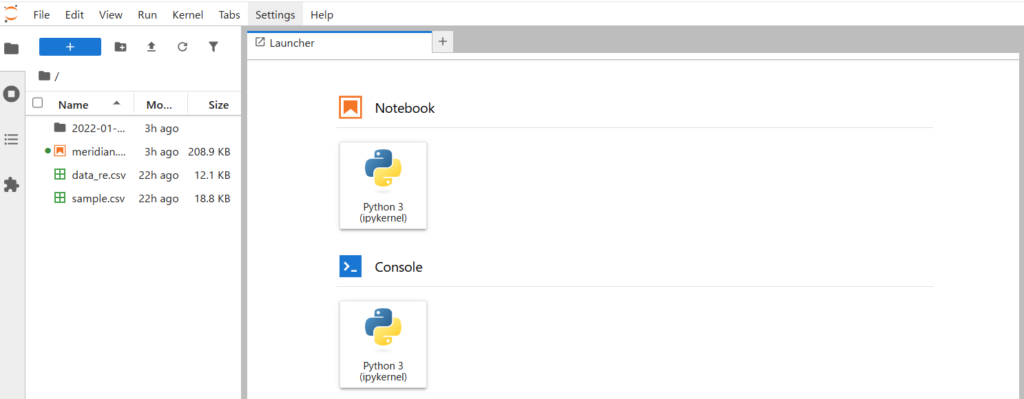Open the Extension Manager puzzle icon

pyautogui.click(x=11, y=185)
